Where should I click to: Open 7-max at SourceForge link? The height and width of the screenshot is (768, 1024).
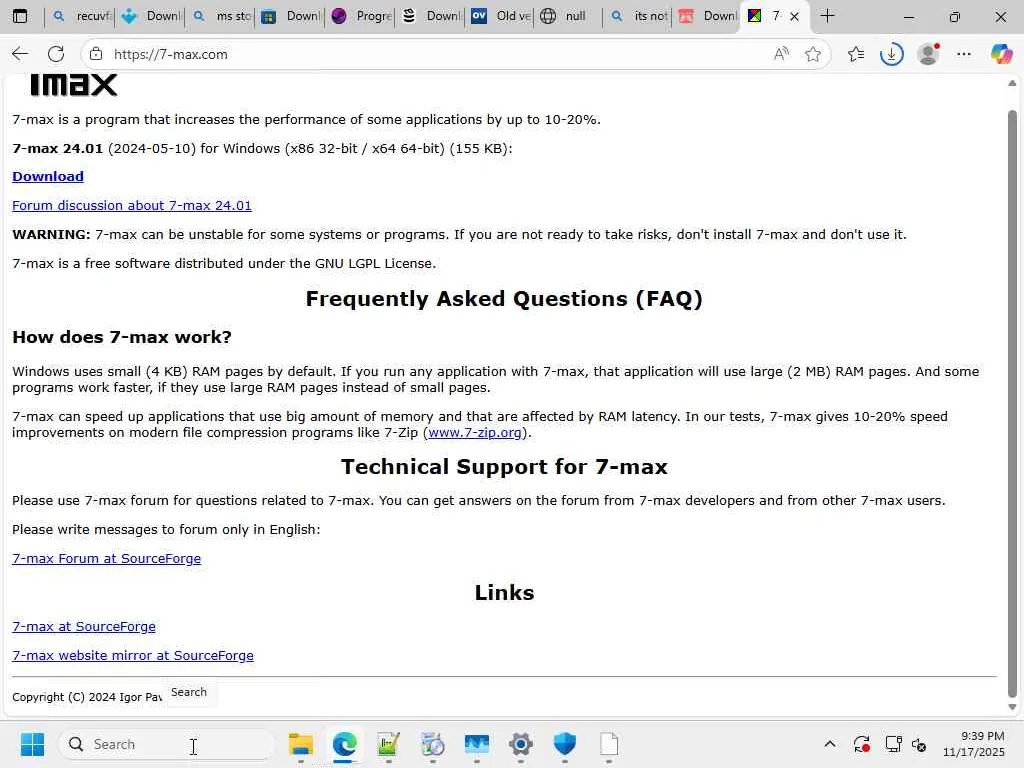84,626
